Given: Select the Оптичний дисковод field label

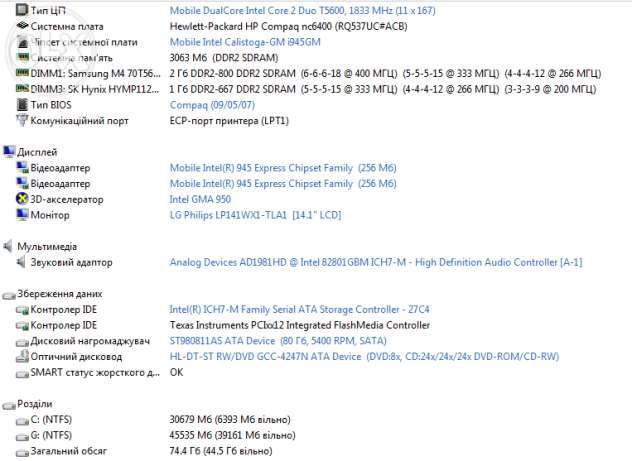Looking at the screenshot, I should tap(76, 357).
